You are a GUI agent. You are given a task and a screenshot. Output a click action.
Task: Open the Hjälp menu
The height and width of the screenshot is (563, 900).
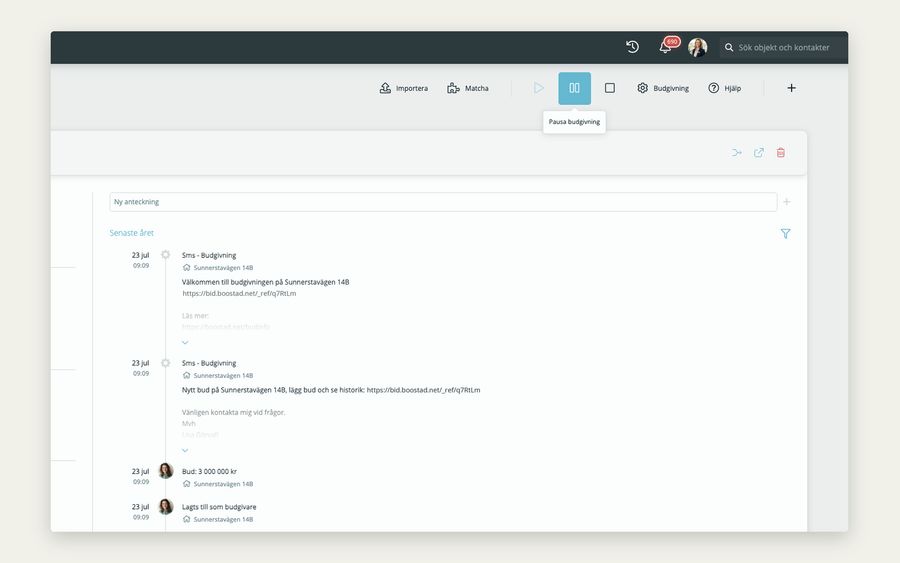tap(724, 88)
